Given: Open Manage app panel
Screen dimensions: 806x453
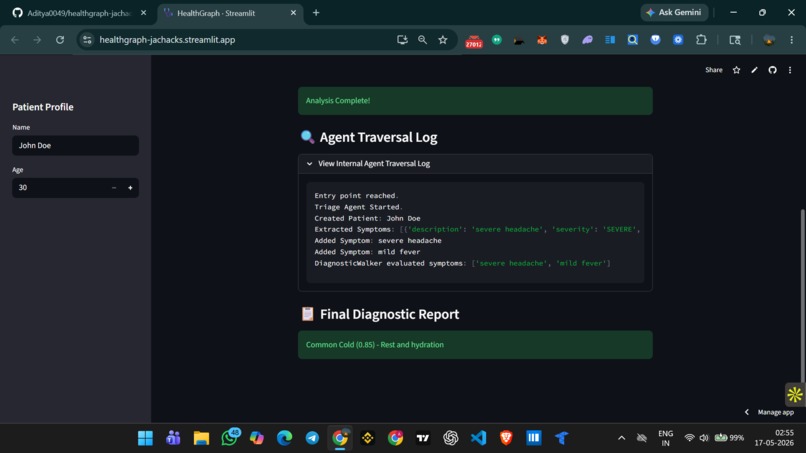Looking at the screenshot, I should point(770,412).
